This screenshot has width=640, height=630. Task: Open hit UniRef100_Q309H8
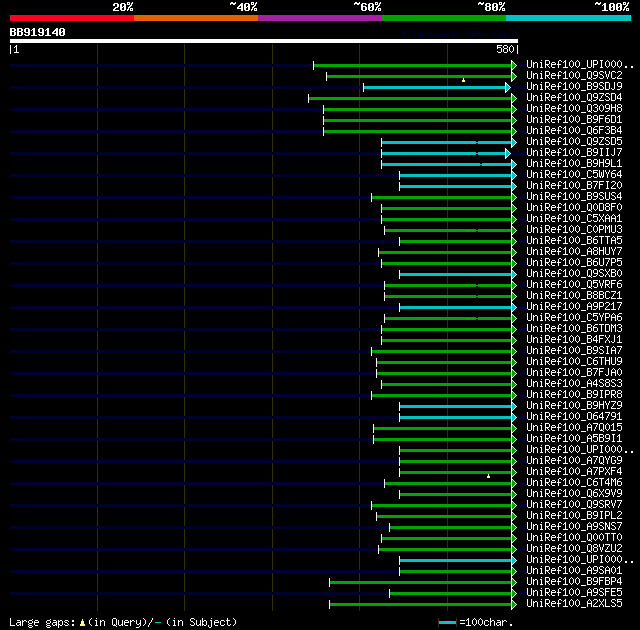click(x=574, y=109)
